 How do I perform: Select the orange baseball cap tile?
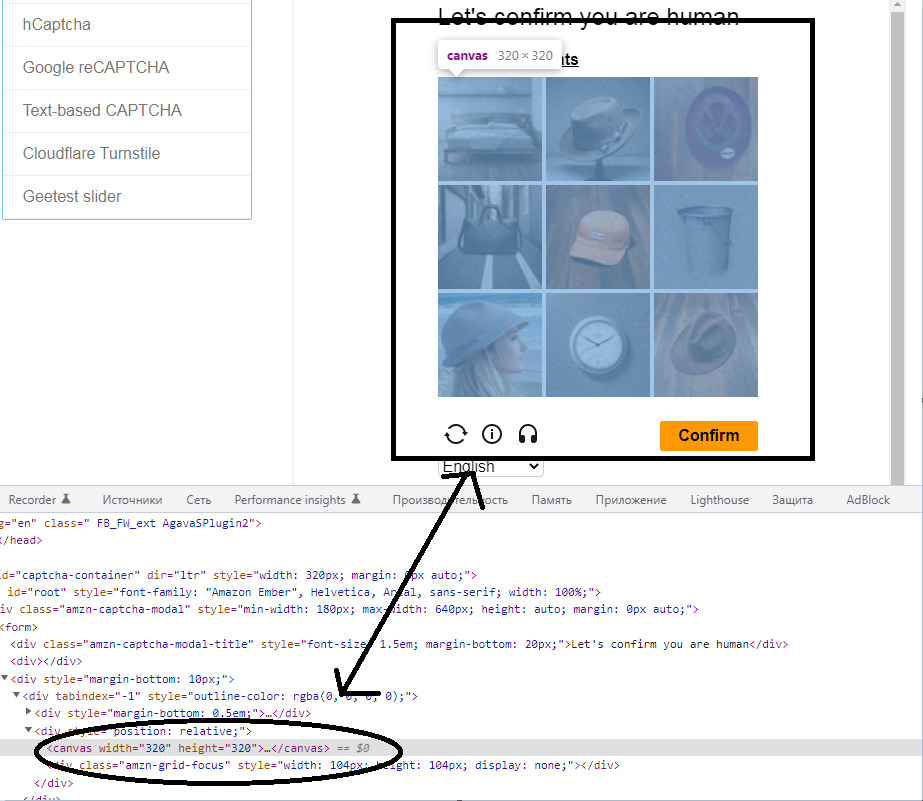[597, 237]
